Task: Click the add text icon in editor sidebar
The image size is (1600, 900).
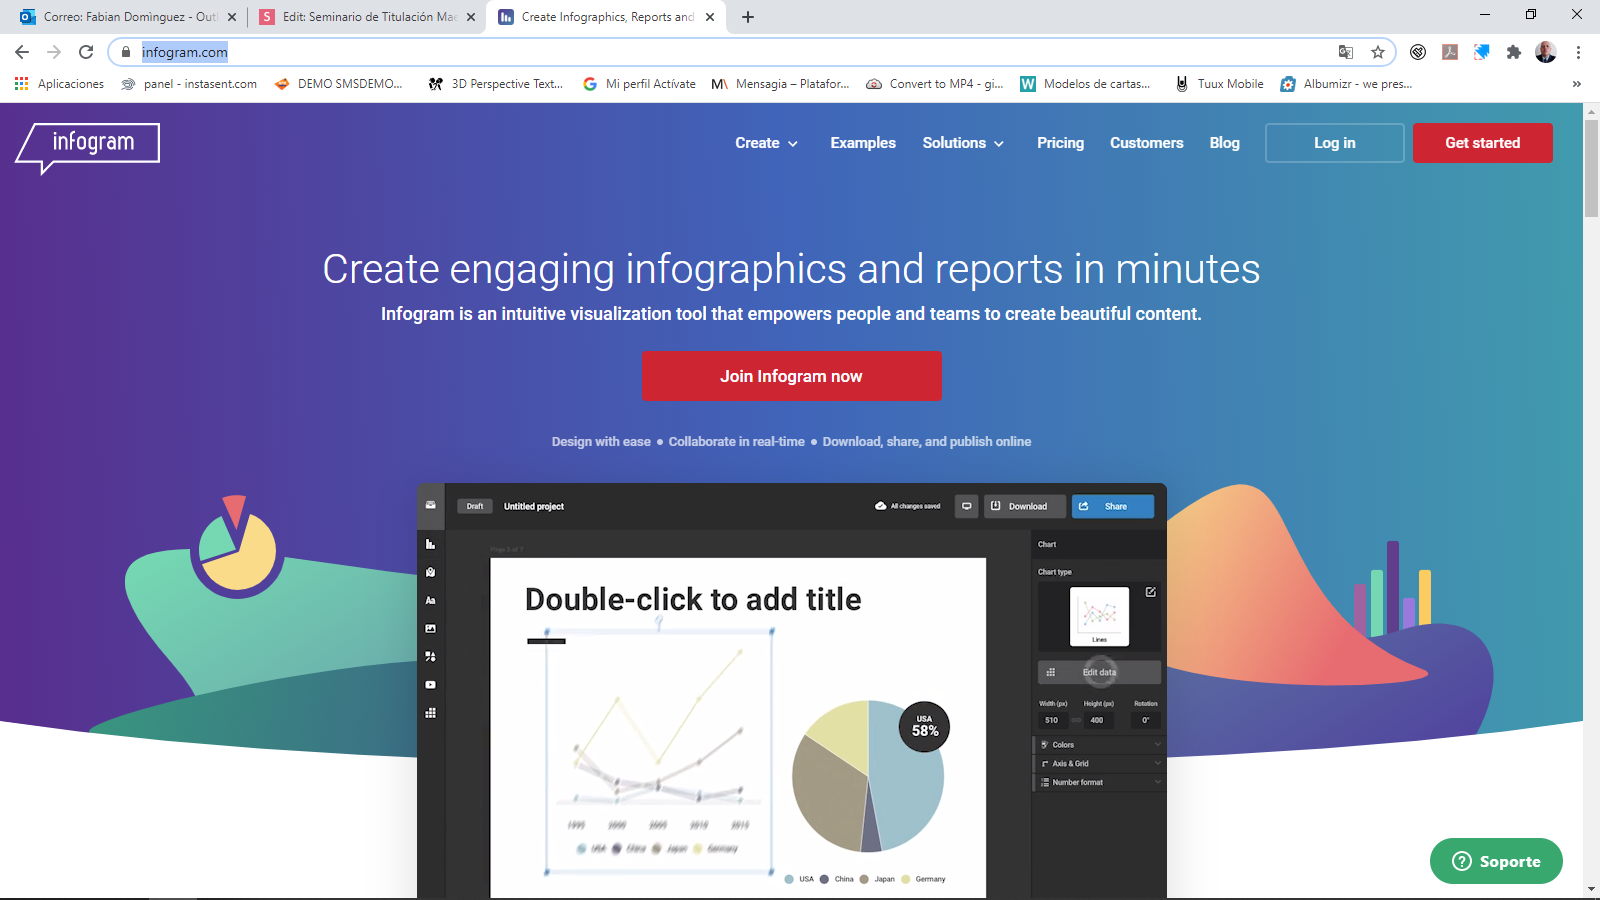Action: (x=431, y=600)
